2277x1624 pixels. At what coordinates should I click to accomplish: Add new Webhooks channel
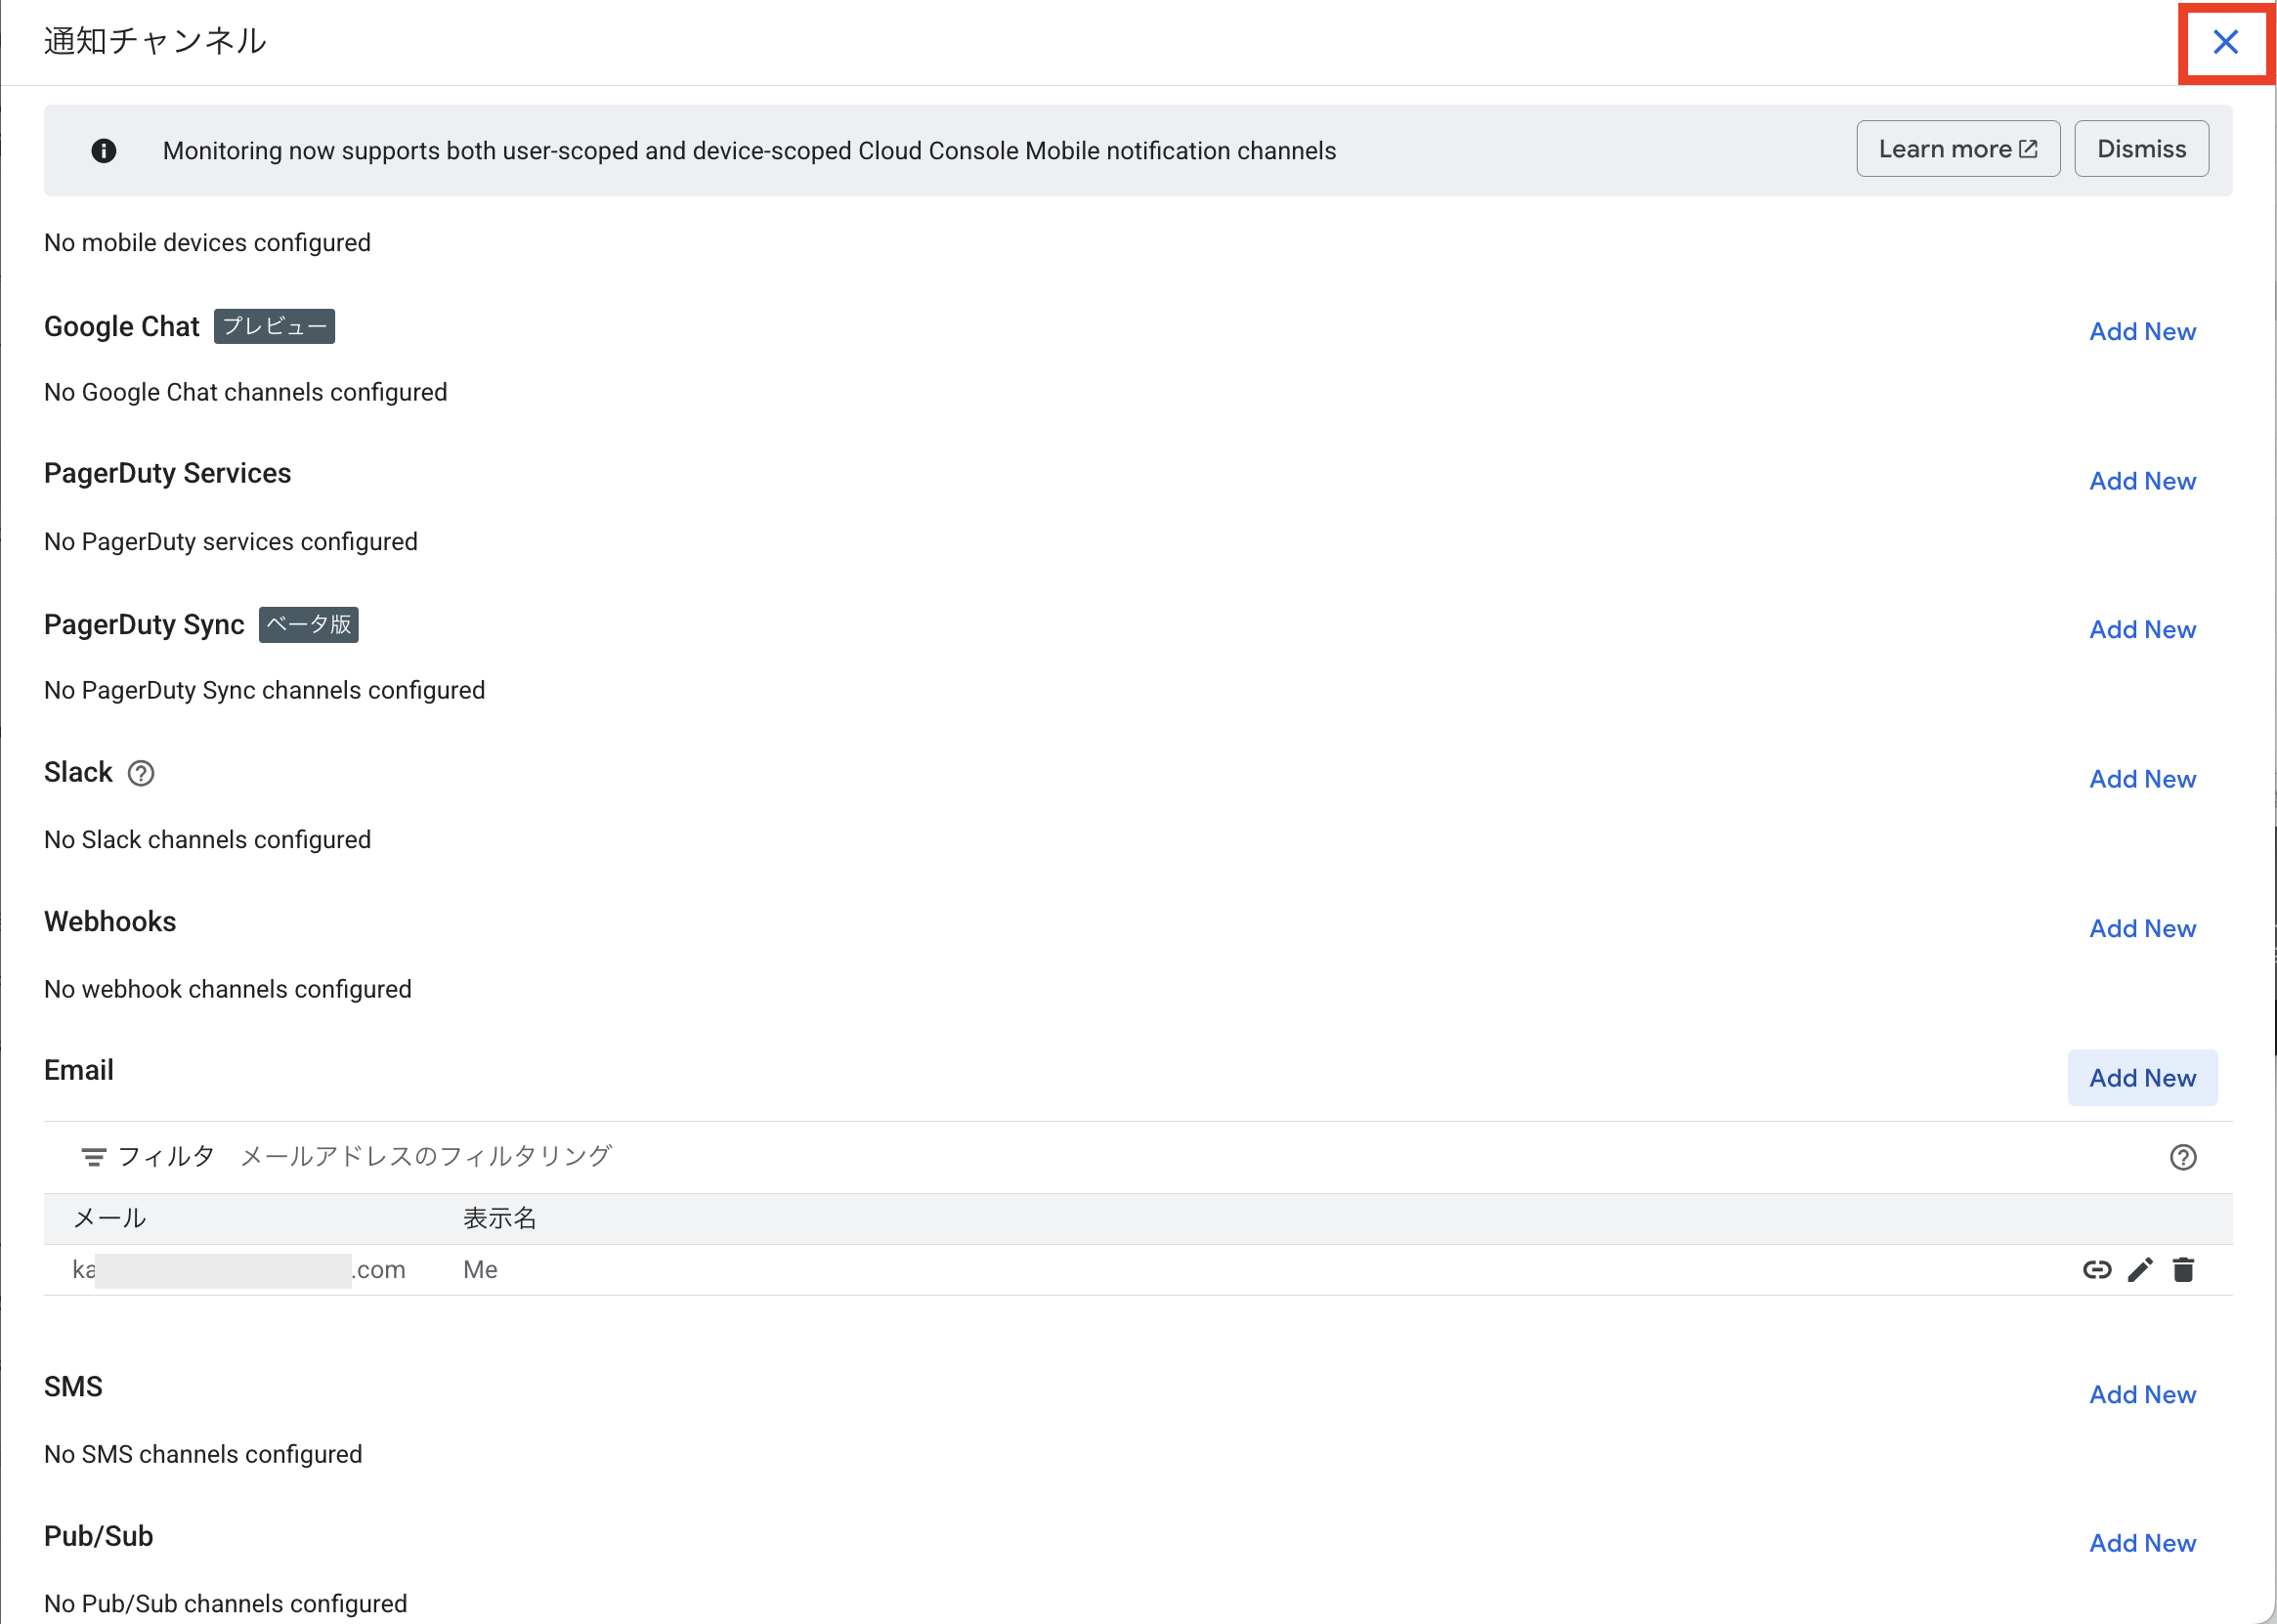coord(2142,928)
